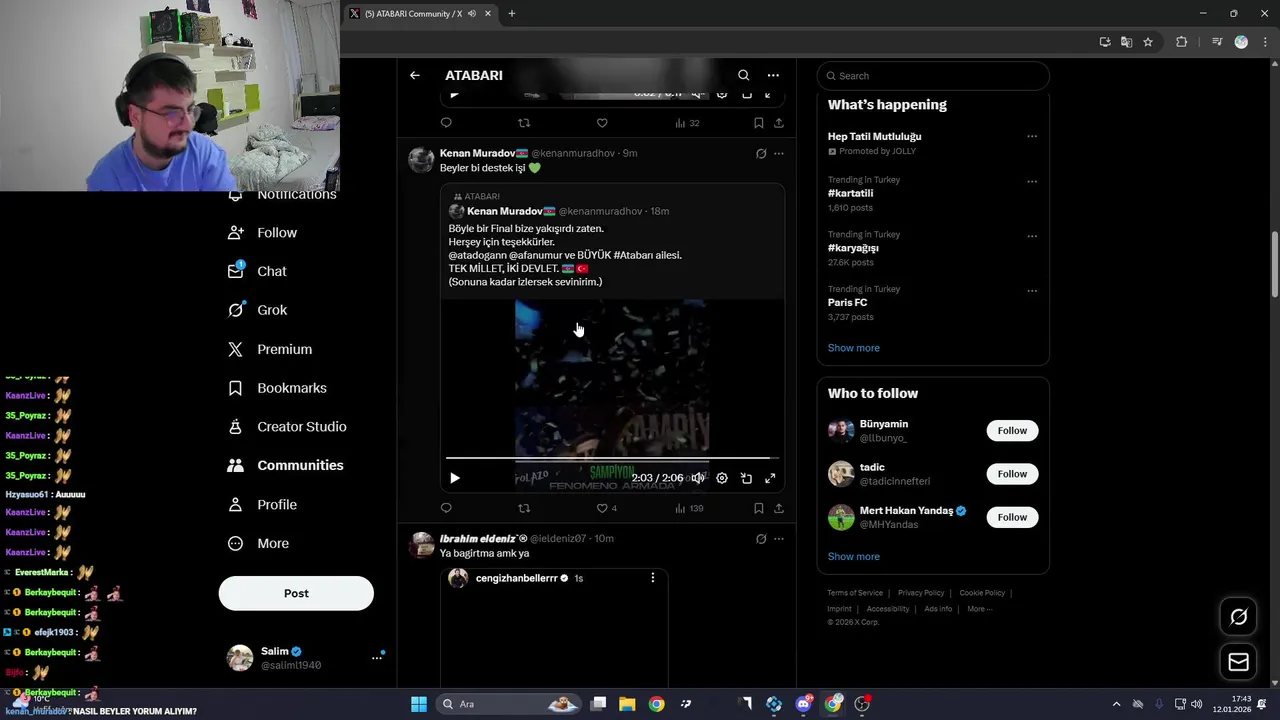Screen dimensions: 1280x720
Task: Open floating Grok button
Action: [x=1238, y=617]
